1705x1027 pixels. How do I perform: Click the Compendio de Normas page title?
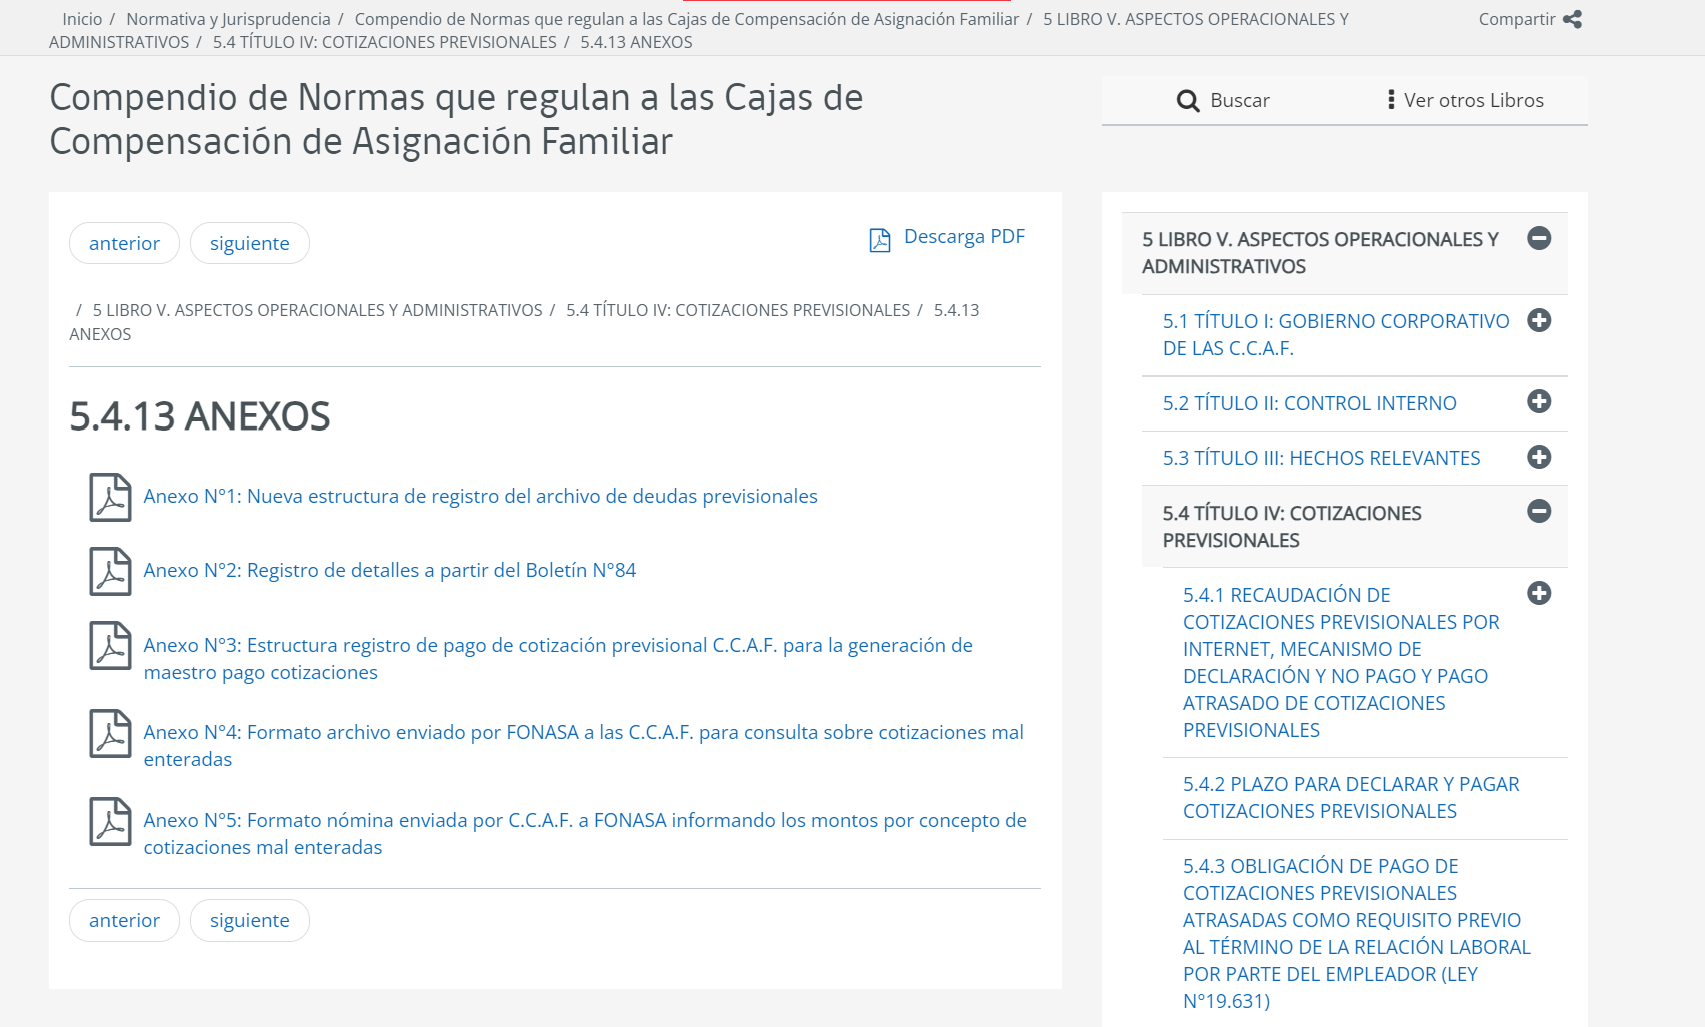pos(456,119)
